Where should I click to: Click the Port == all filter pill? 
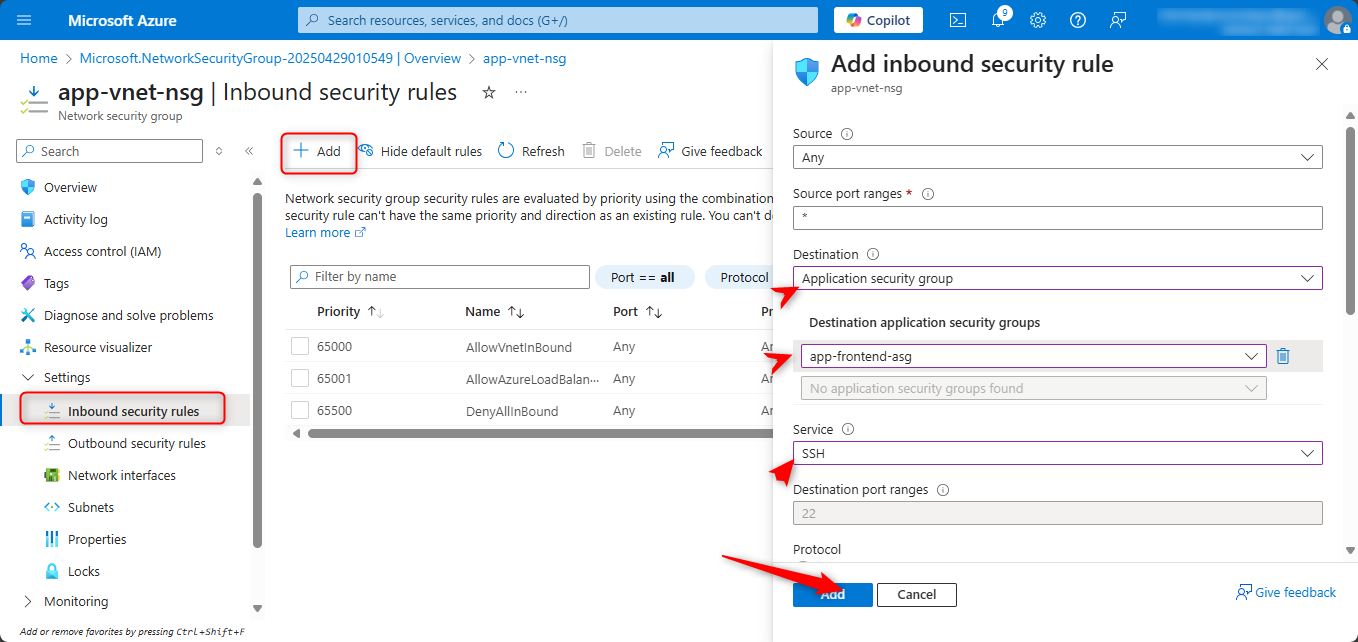click(x=645, y=277)
